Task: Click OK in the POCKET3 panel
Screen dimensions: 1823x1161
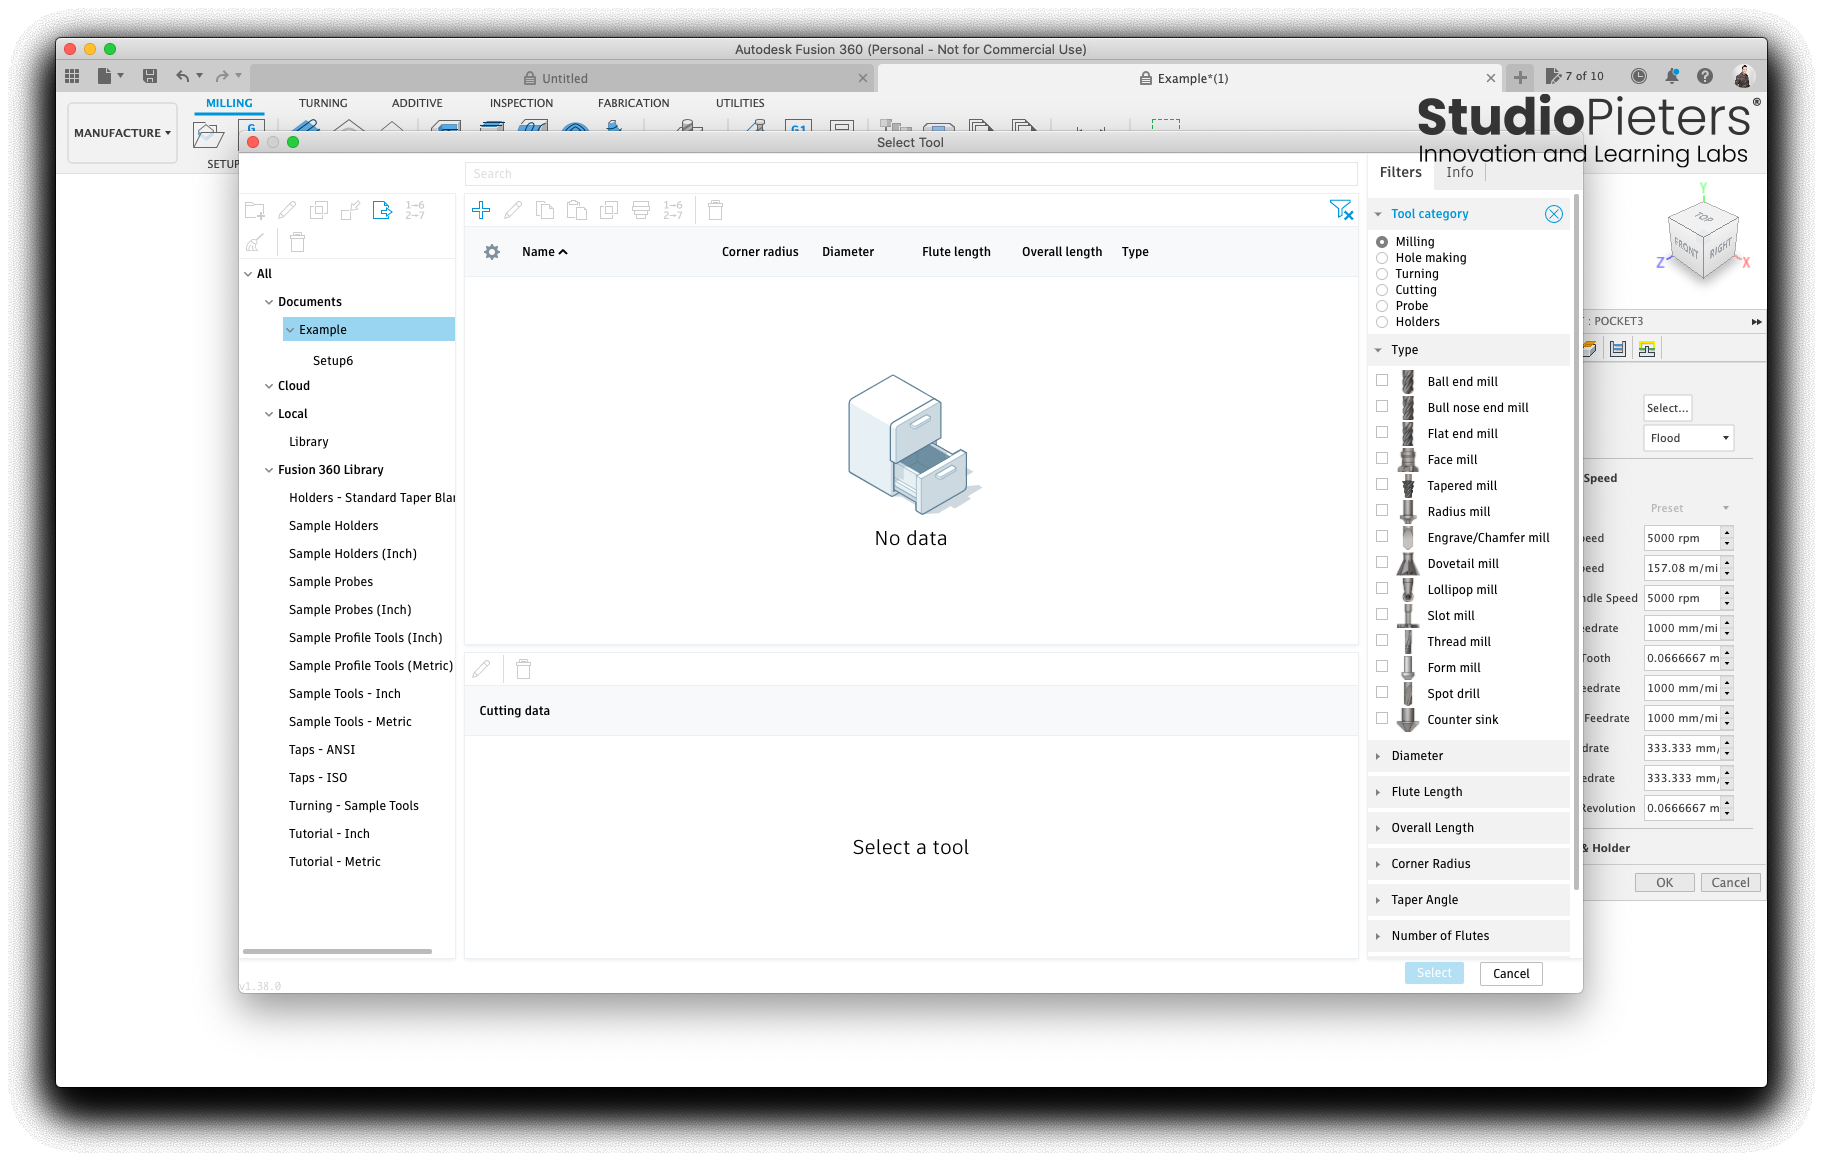Action: tap(1664, 882)
